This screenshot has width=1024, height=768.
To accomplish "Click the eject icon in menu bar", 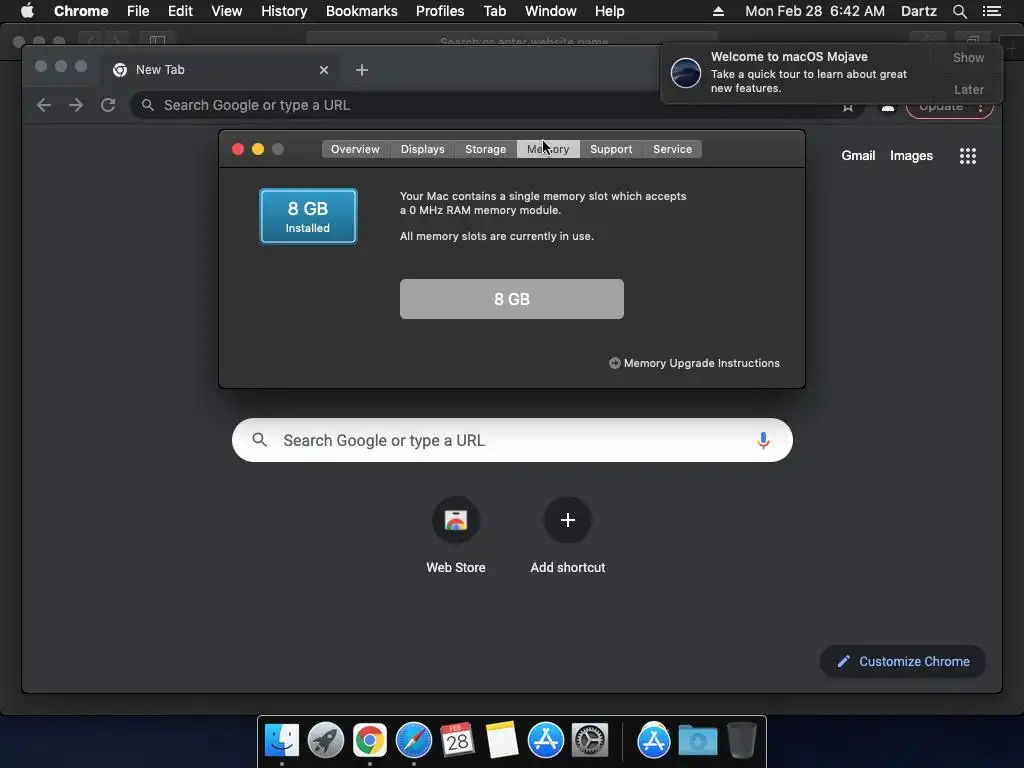I will 718,11.
